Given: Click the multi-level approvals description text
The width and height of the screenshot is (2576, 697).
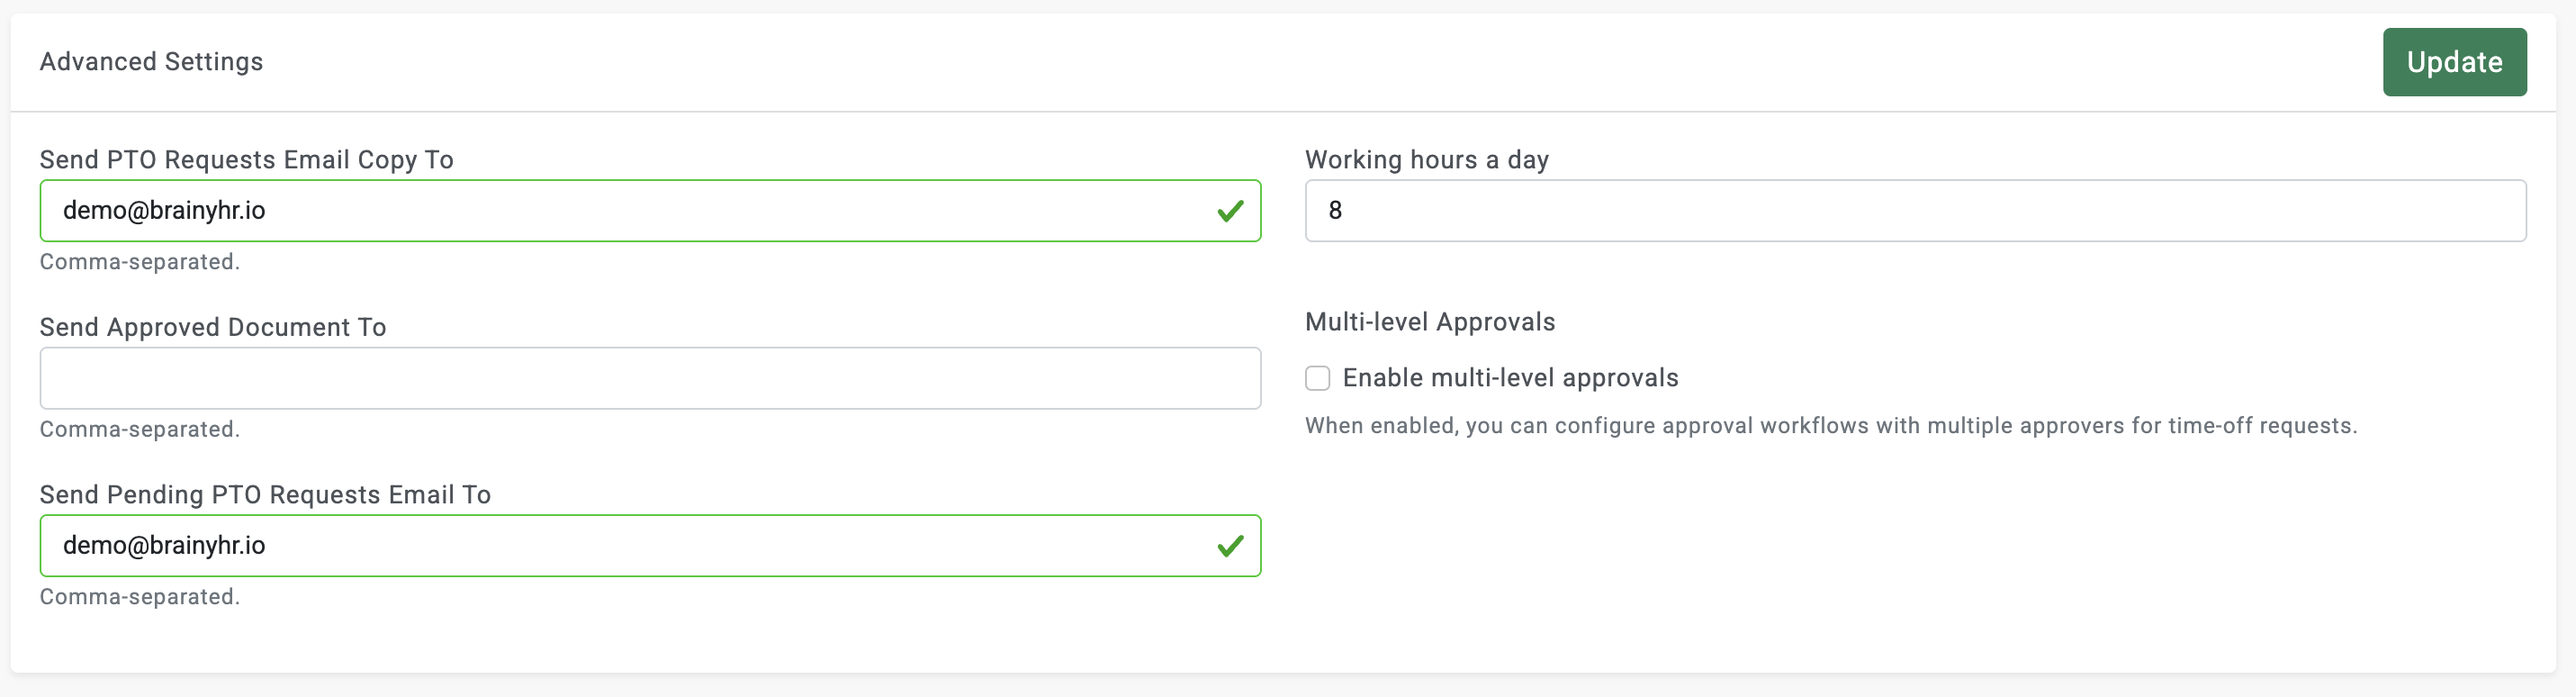Looking at the screenshot, I should click(x=1830, y=426).
